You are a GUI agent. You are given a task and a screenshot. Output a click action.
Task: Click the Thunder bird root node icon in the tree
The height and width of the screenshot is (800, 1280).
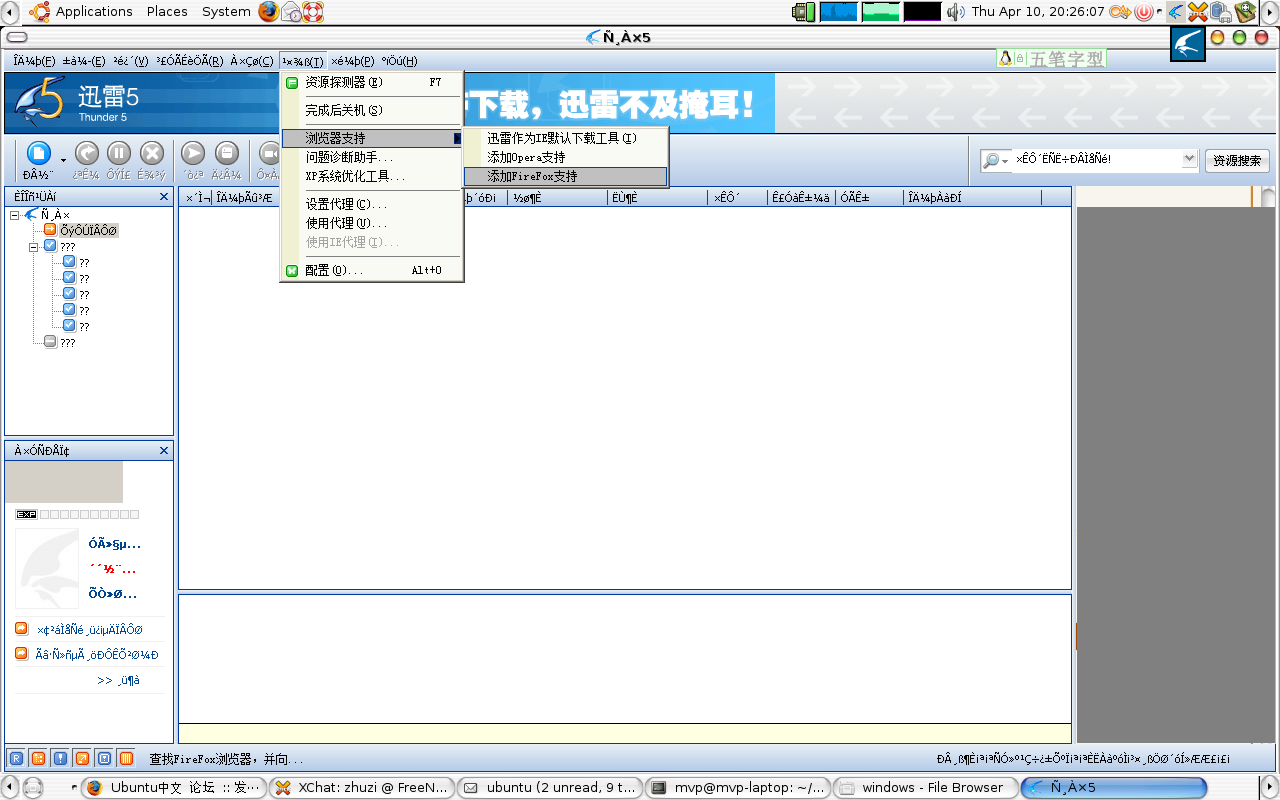[31, 214]
